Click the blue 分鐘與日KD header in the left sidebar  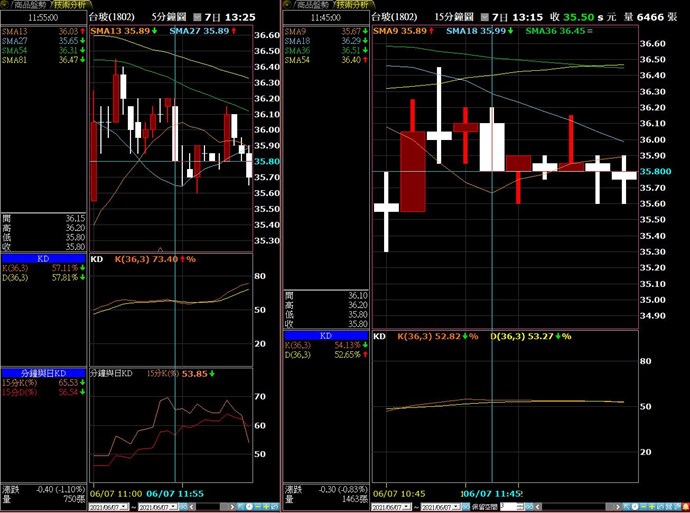[x=43, y=372]
